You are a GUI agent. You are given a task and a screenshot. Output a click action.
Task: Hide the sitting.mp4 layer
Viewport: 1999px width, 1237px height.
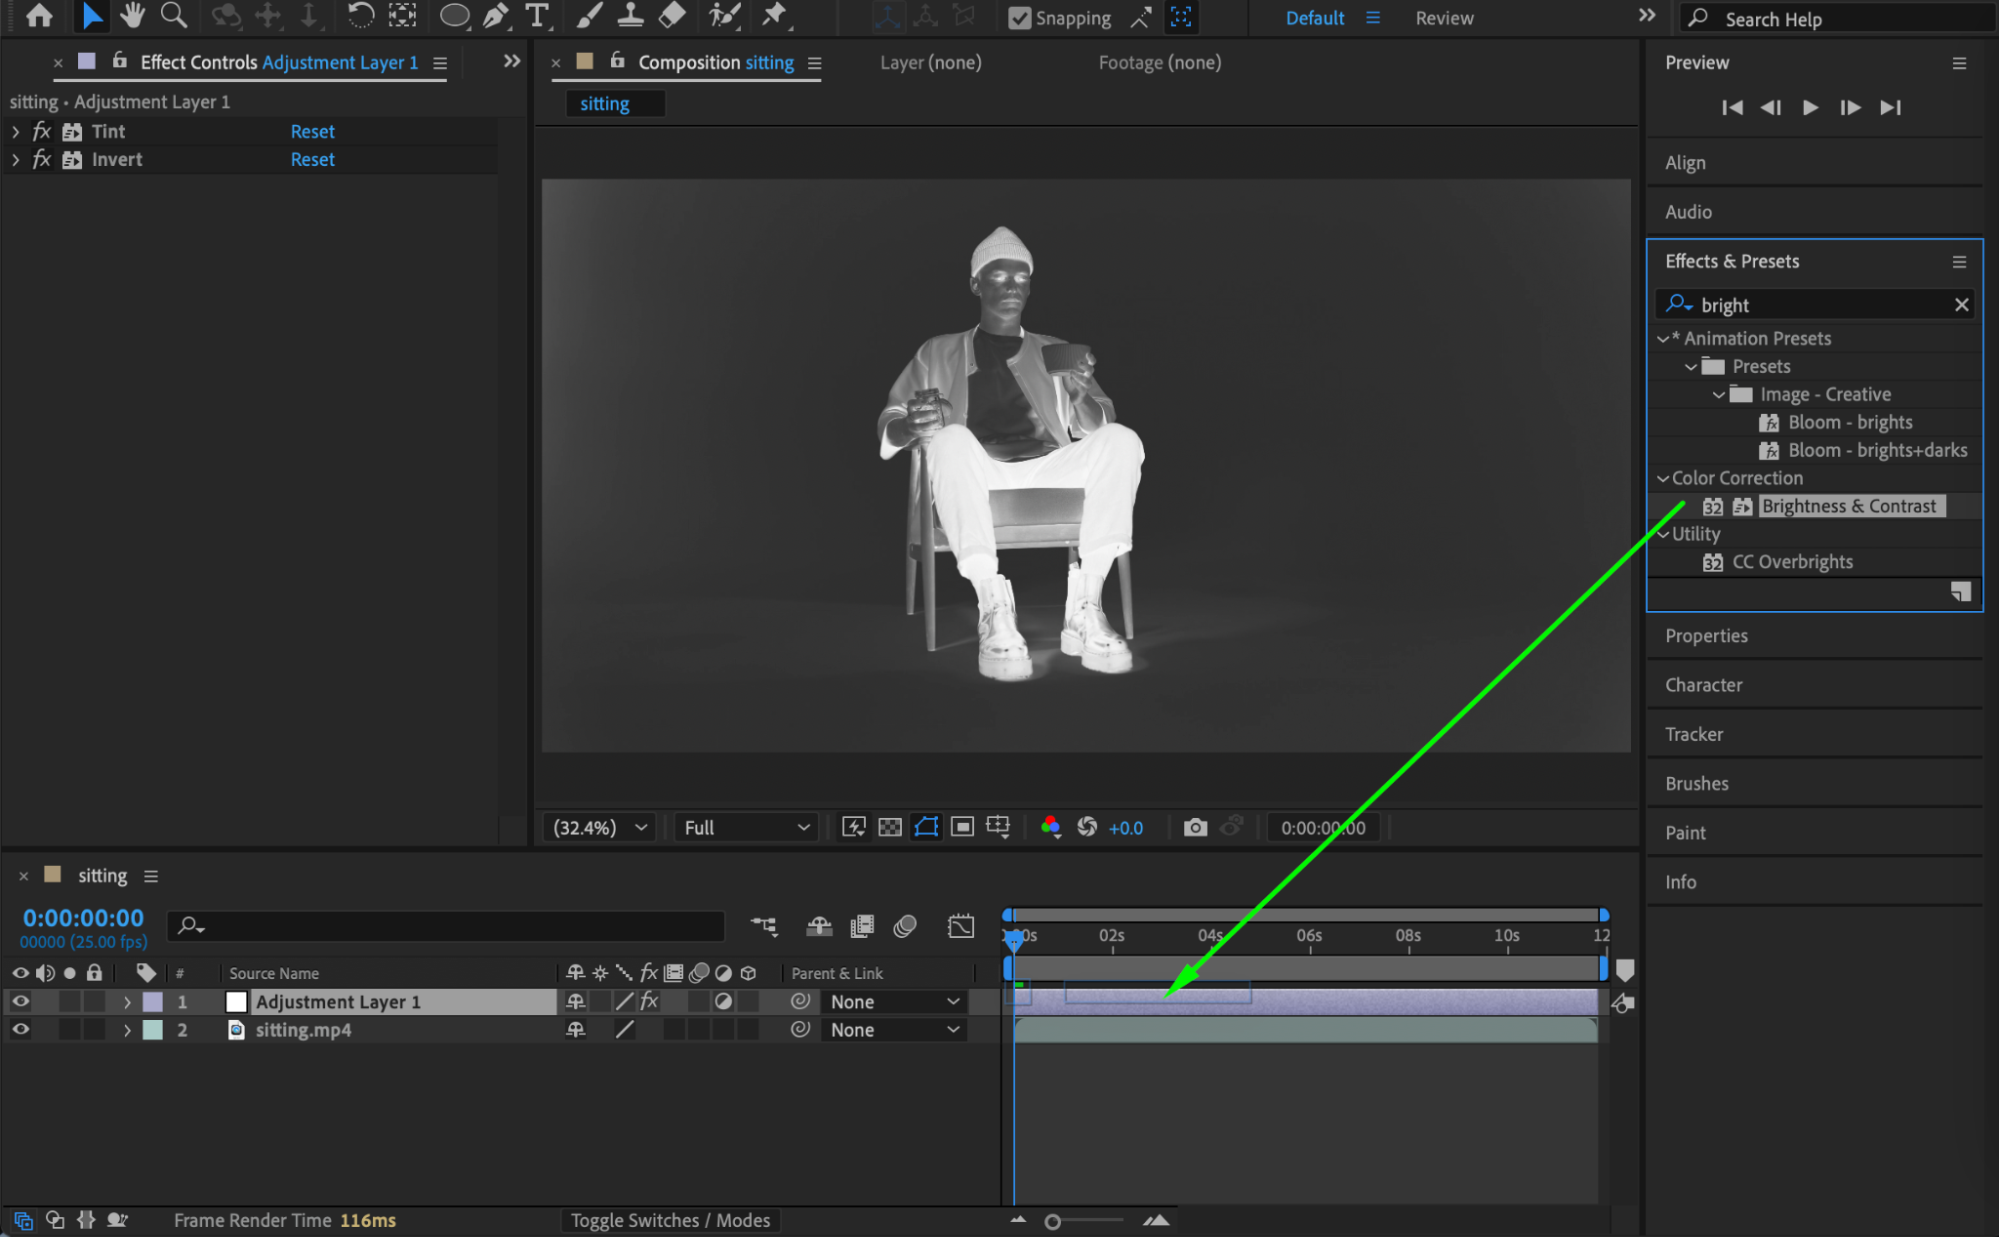point(20,1029)
